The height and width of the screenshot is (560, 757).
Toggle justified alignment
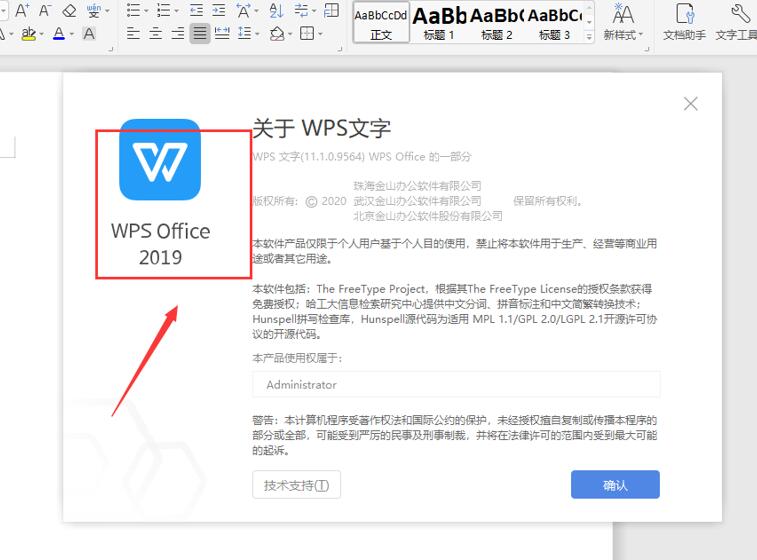click(x=200, y=33)
